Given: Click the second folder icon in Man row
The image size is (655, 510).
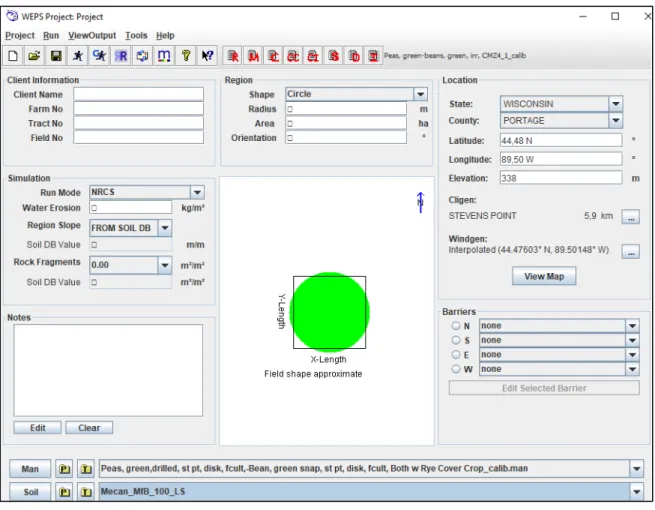Looking at the screenshot, I should point(86,469).
